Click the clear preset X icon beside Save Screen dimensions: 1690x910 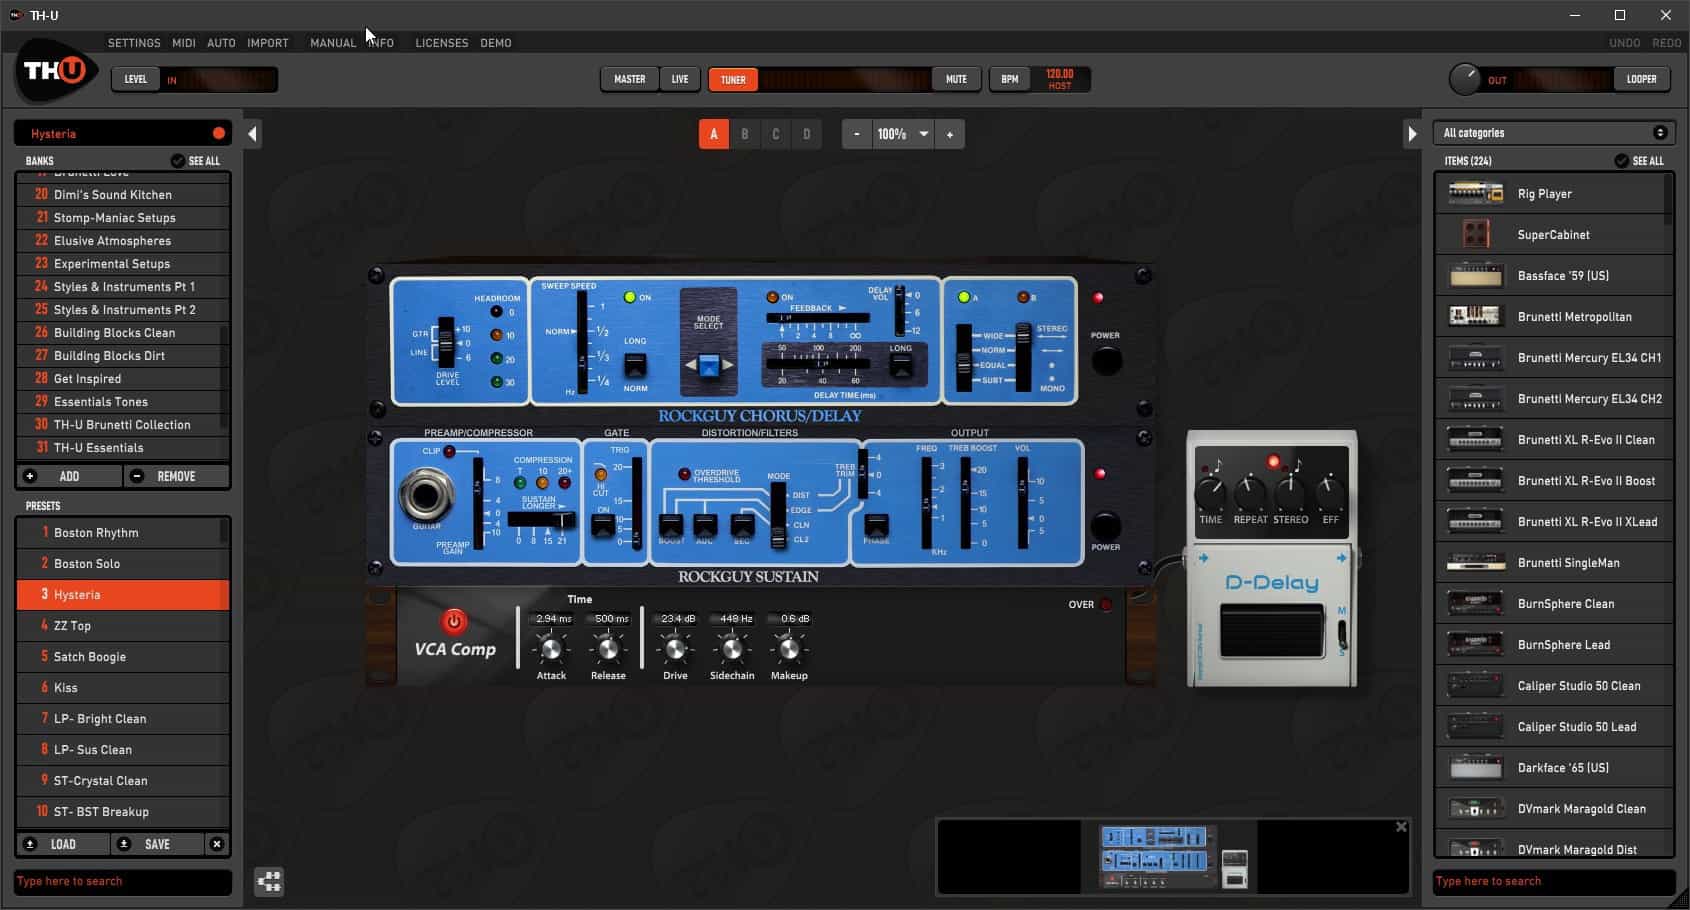(217, 844)
